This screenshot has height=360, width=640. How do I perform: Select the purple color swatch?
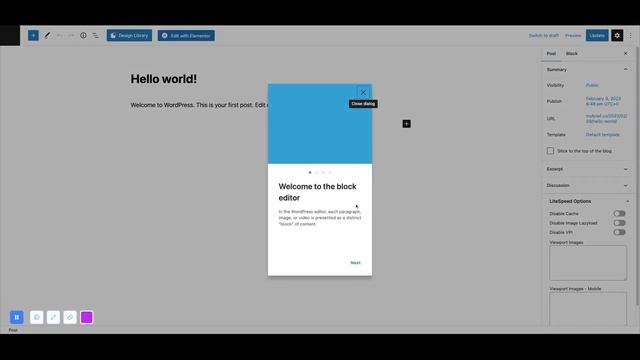[87, 317]
